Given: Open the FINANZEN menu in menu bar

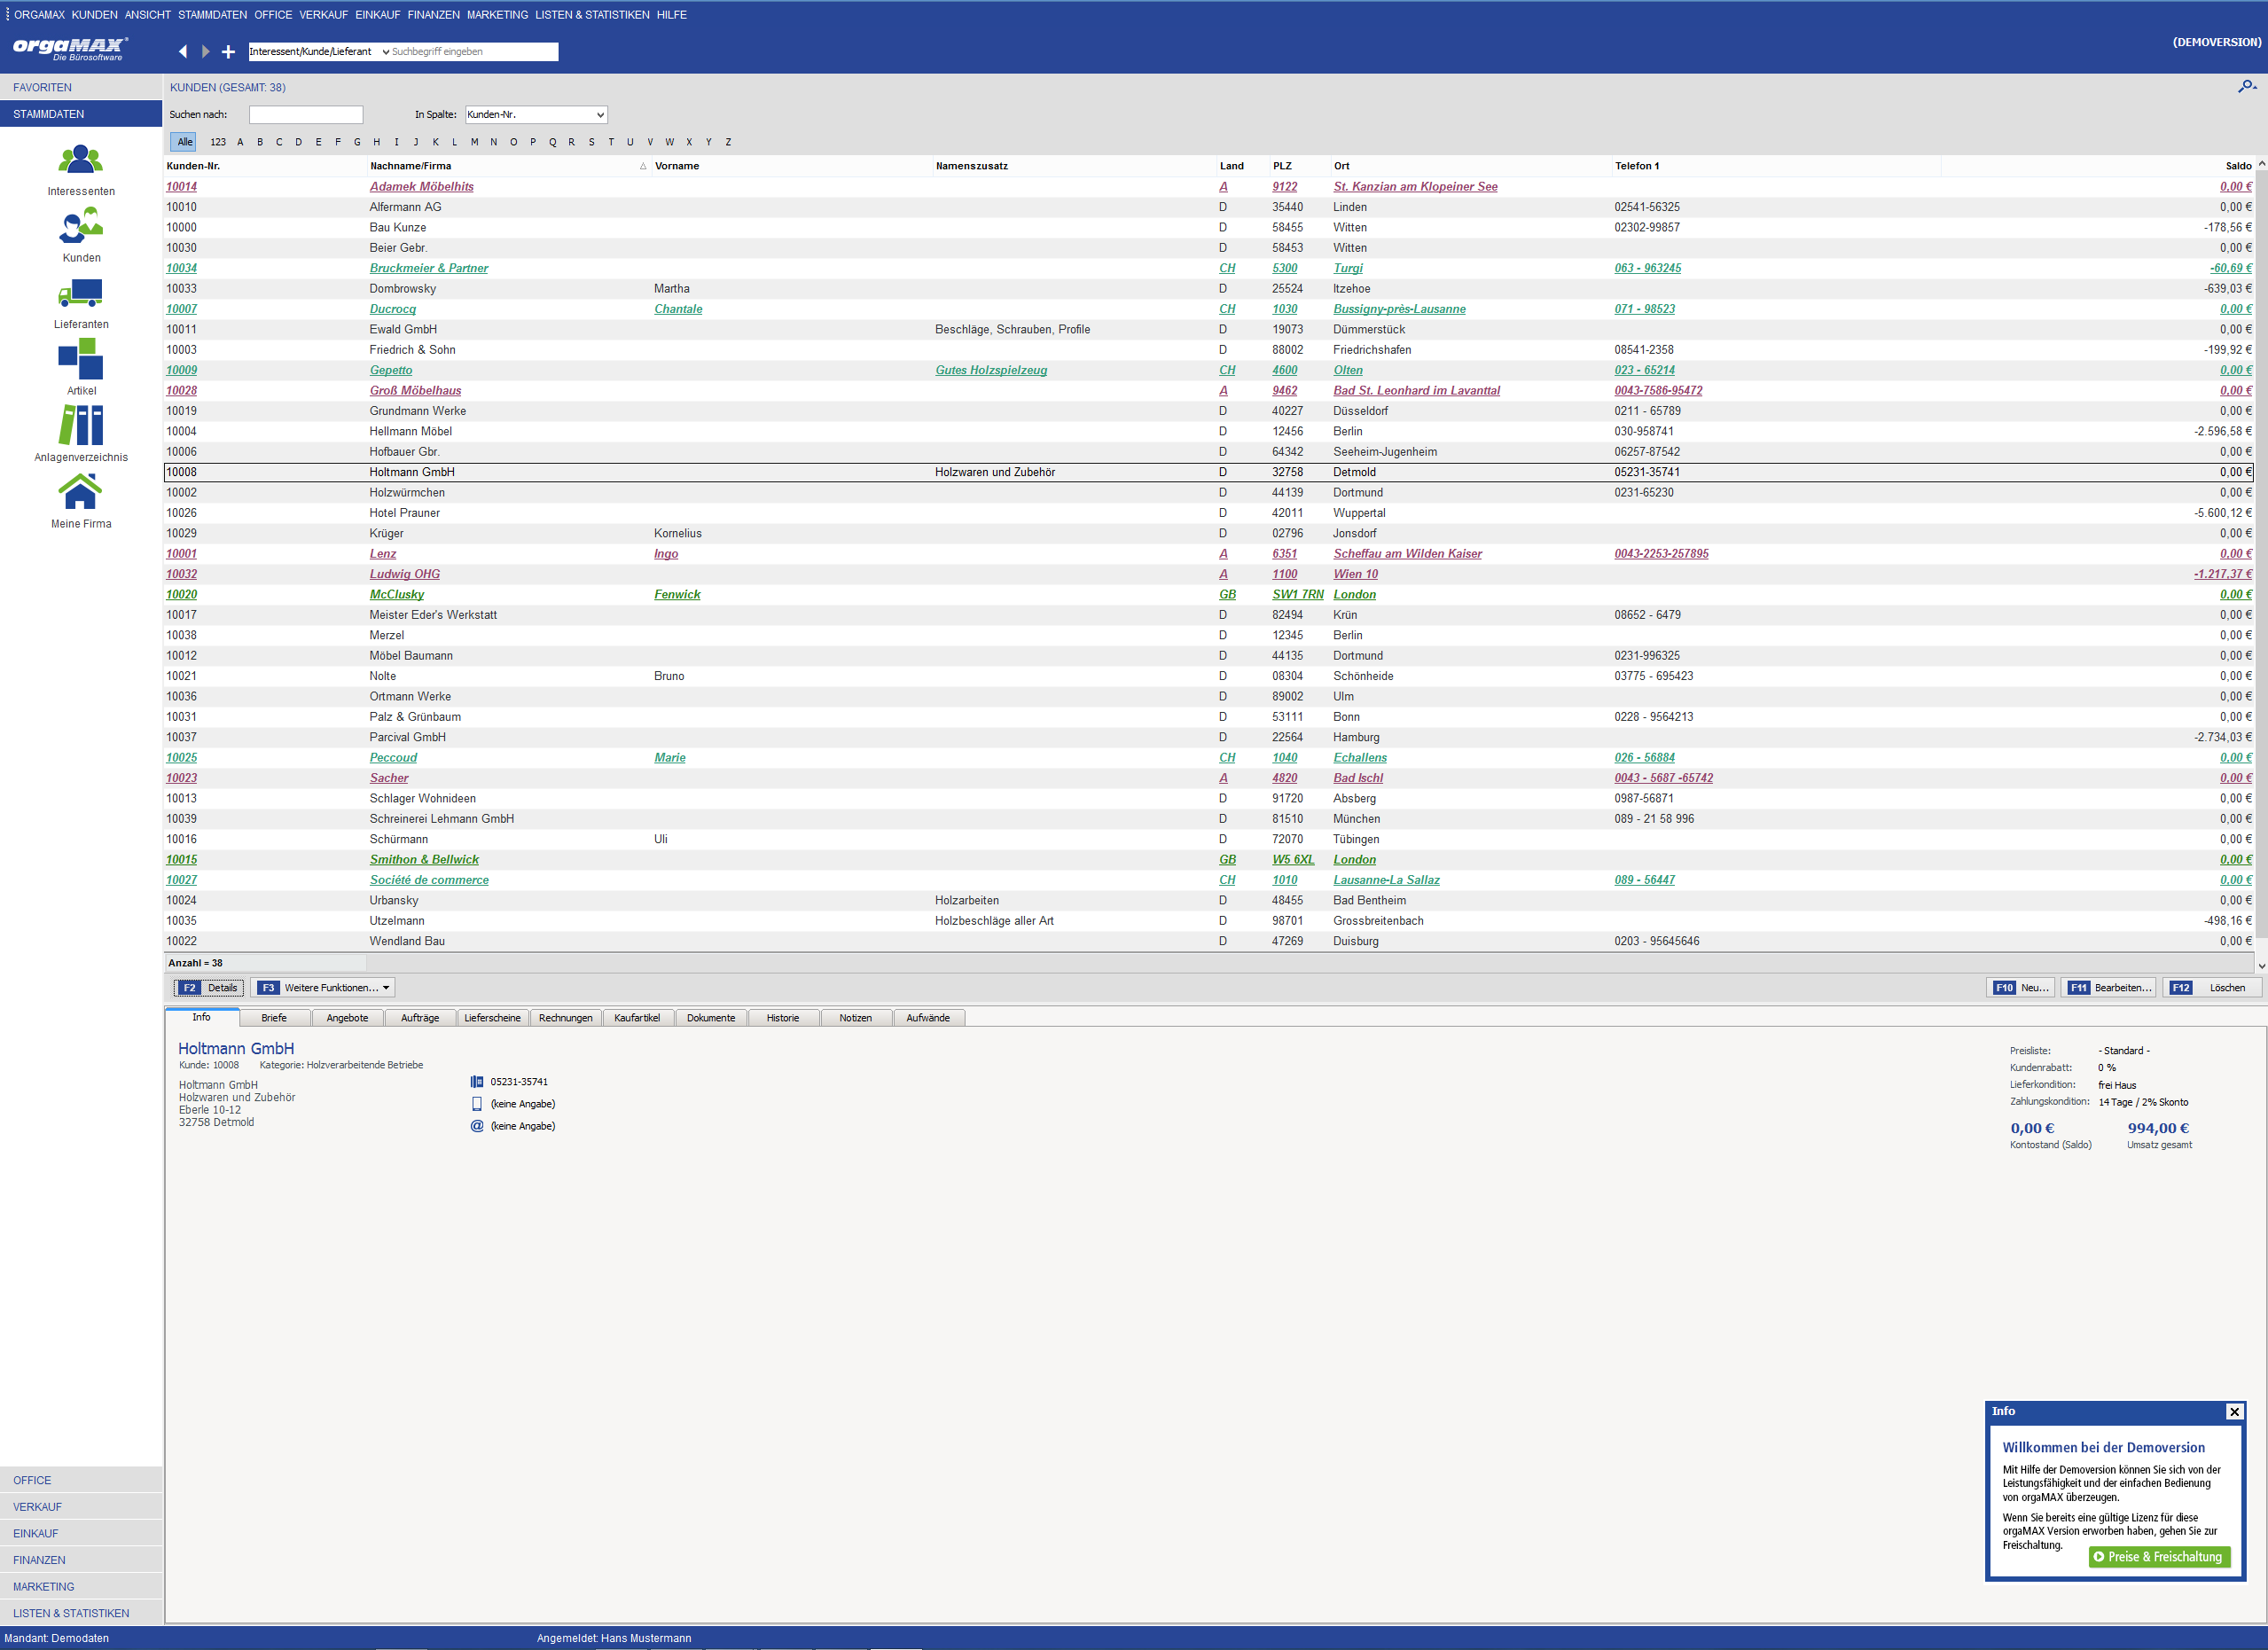Looking at the screenshot, I should pos(433,15).
